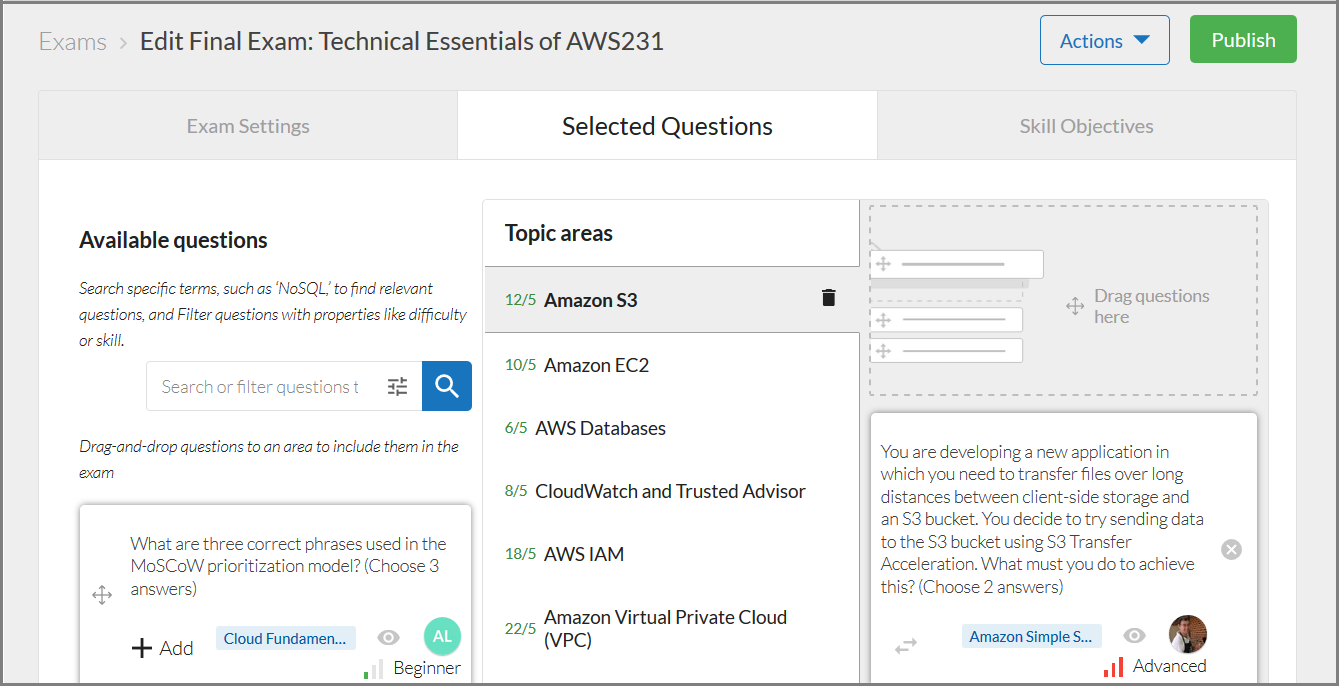Open the Actions dropdown menu
1339x687 pixels.
(x=1105, y=41)
